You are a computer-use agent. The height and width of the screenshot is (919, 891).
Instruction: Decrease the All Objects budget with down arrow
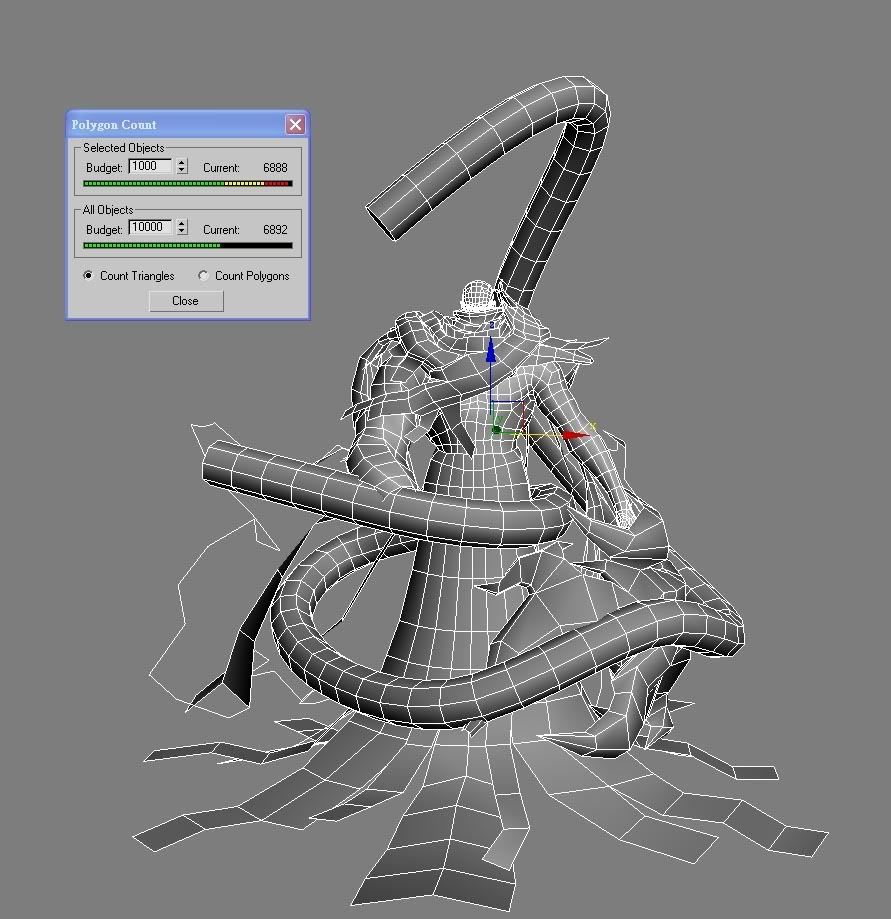tap(182, 232)
